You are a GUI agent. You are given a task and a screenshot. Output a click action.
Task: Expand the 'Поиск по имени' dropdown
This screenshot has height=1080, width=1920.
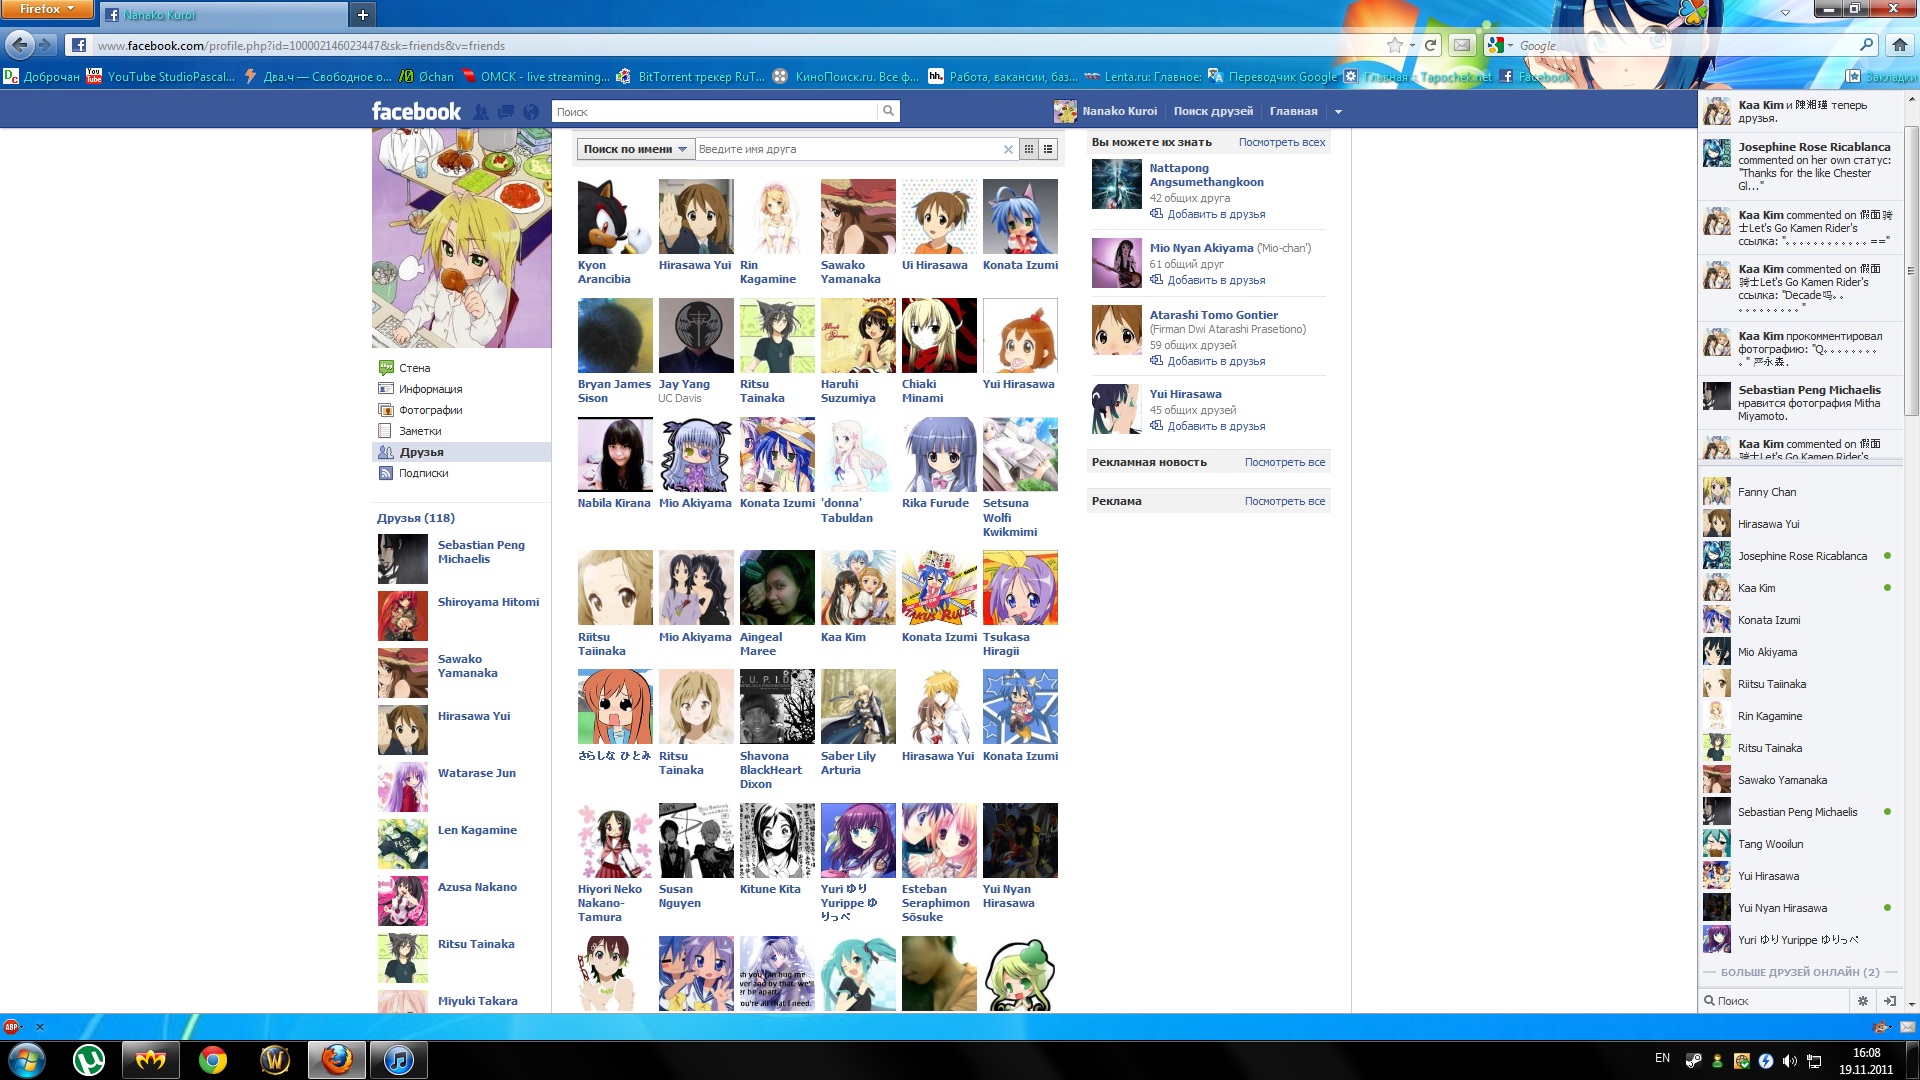[x=635, y=150]
